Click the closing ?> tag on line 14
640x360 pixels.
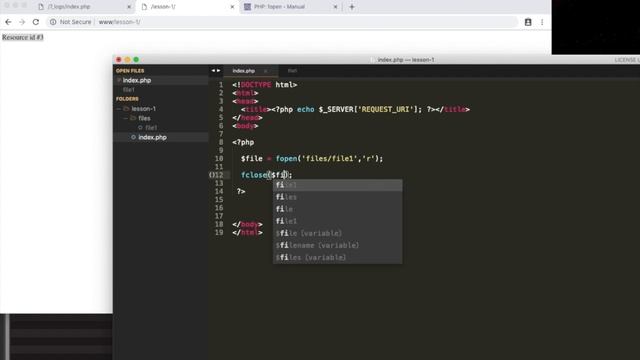pos(241,191)
